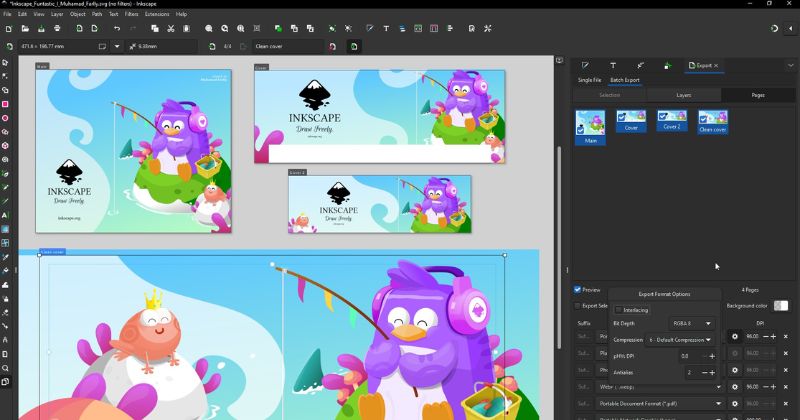
Task: Remove the first export format row
Action: pyautogui.click(x=786, y=336)
